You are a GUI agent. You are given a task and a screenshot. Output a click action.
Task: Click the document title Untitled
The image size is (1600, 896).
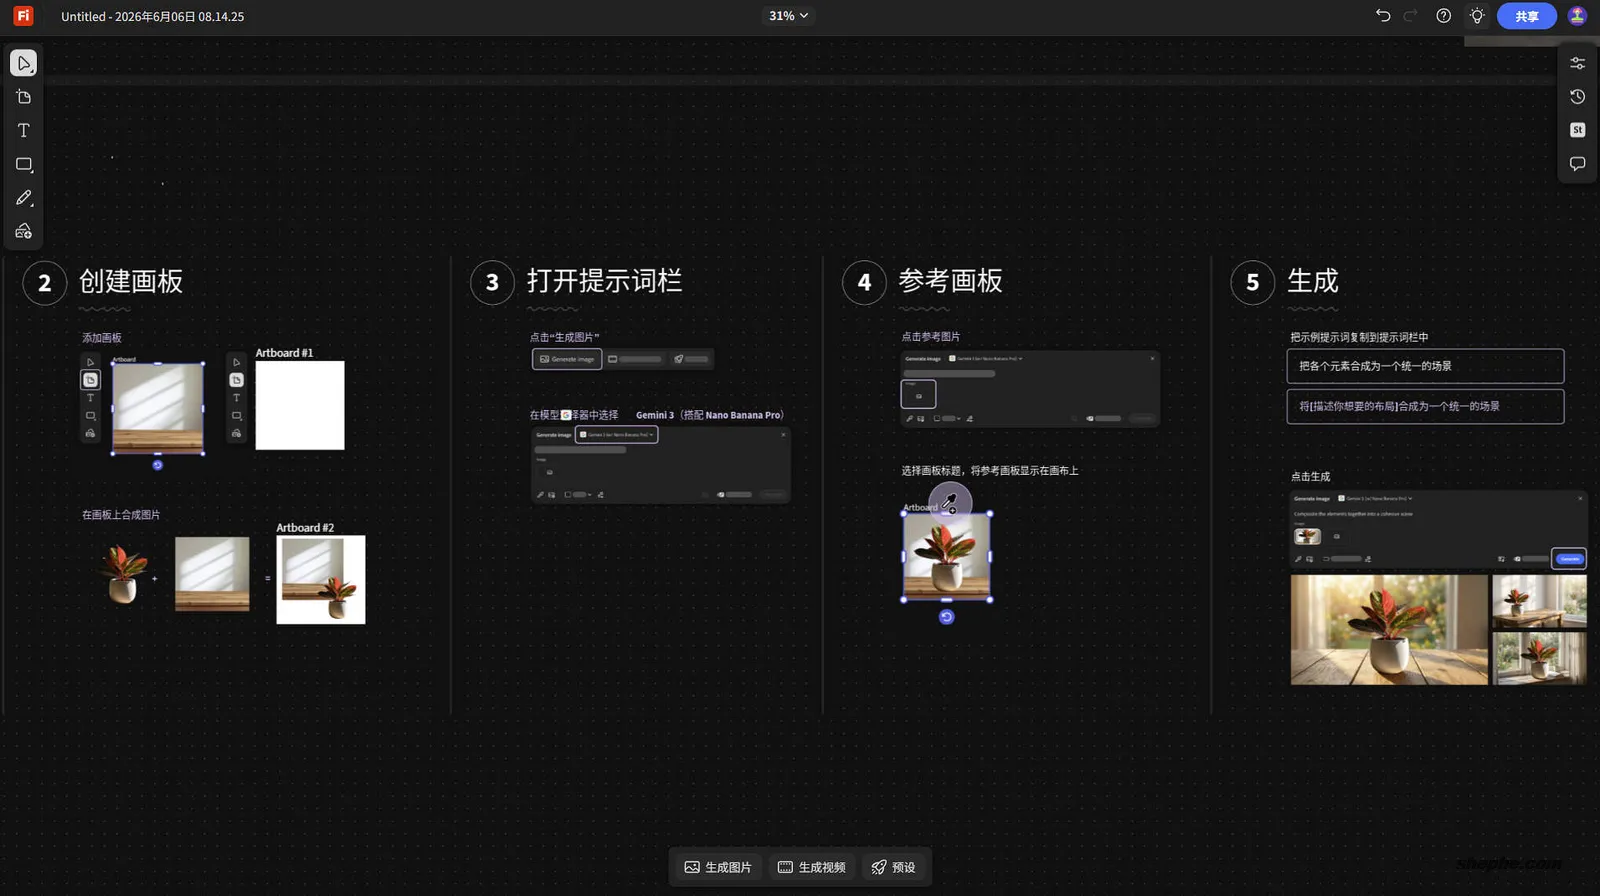(152, 16)
